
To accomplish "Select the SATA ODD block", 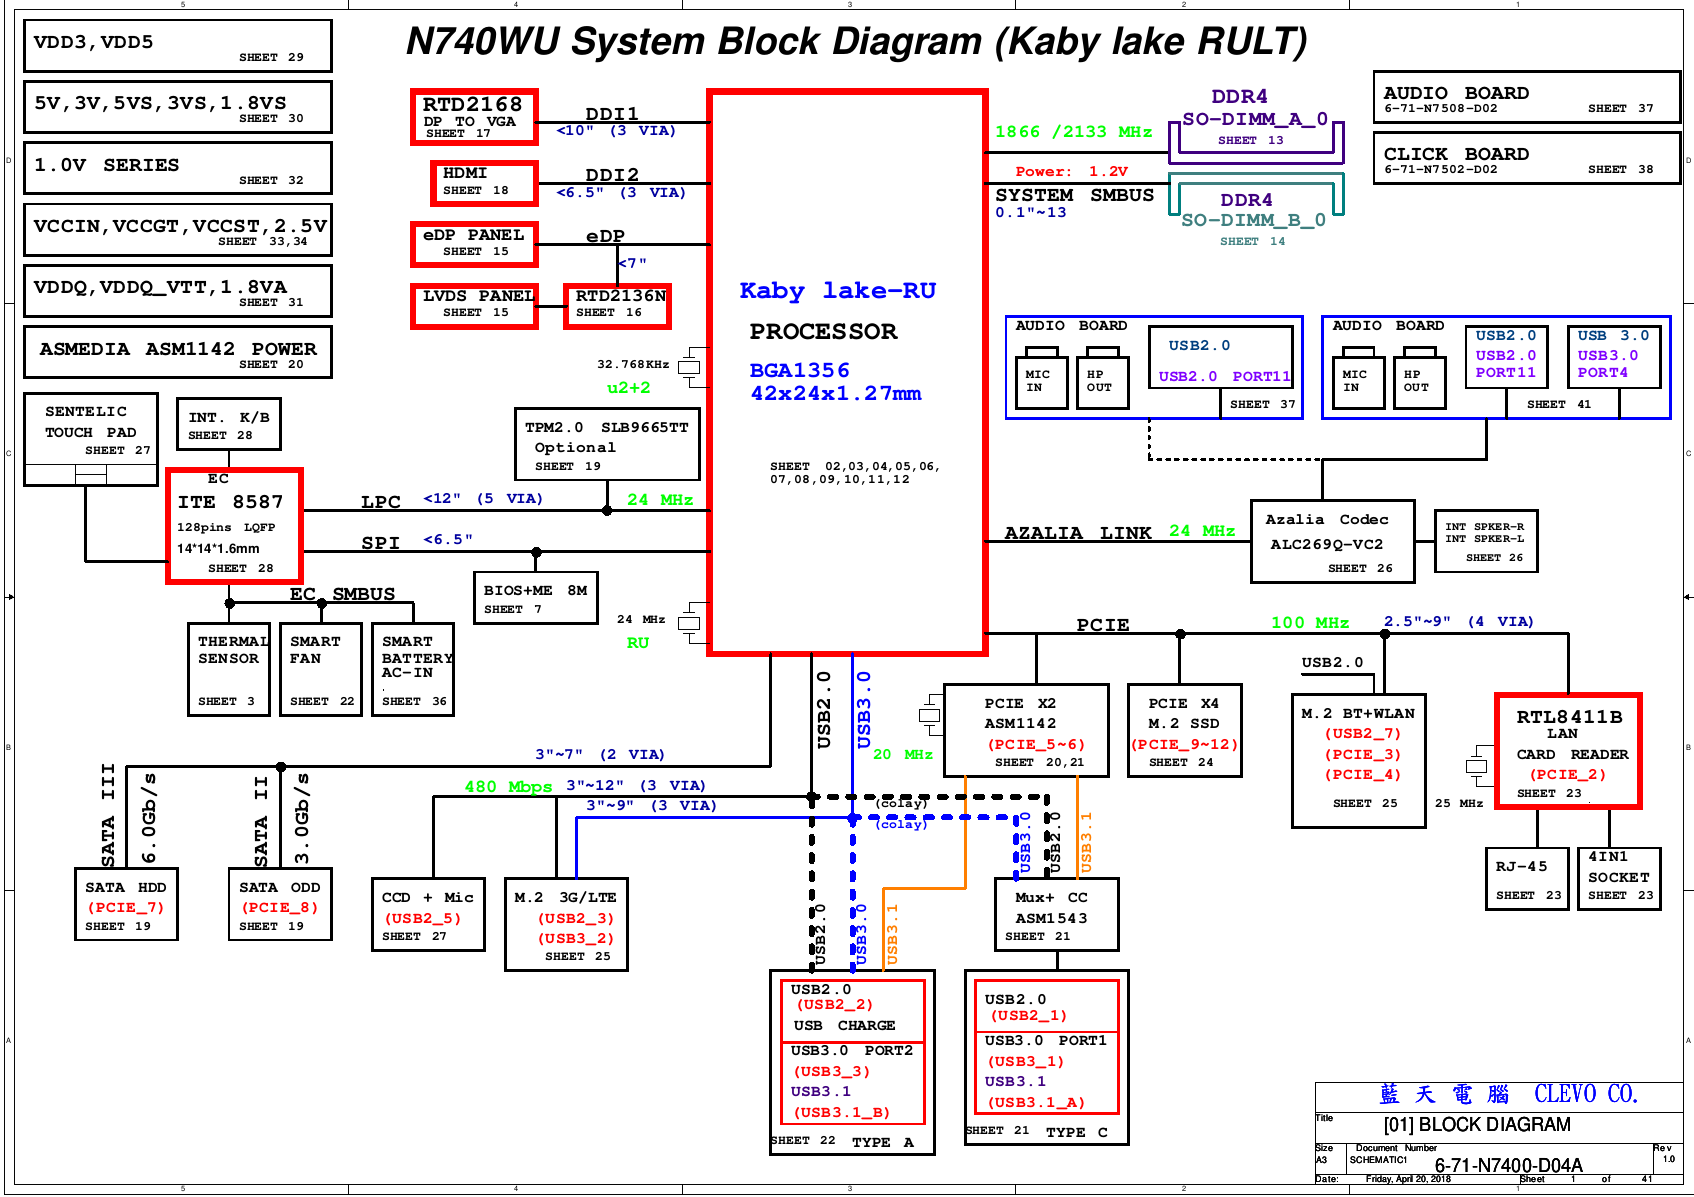I will tap(280, 904).
